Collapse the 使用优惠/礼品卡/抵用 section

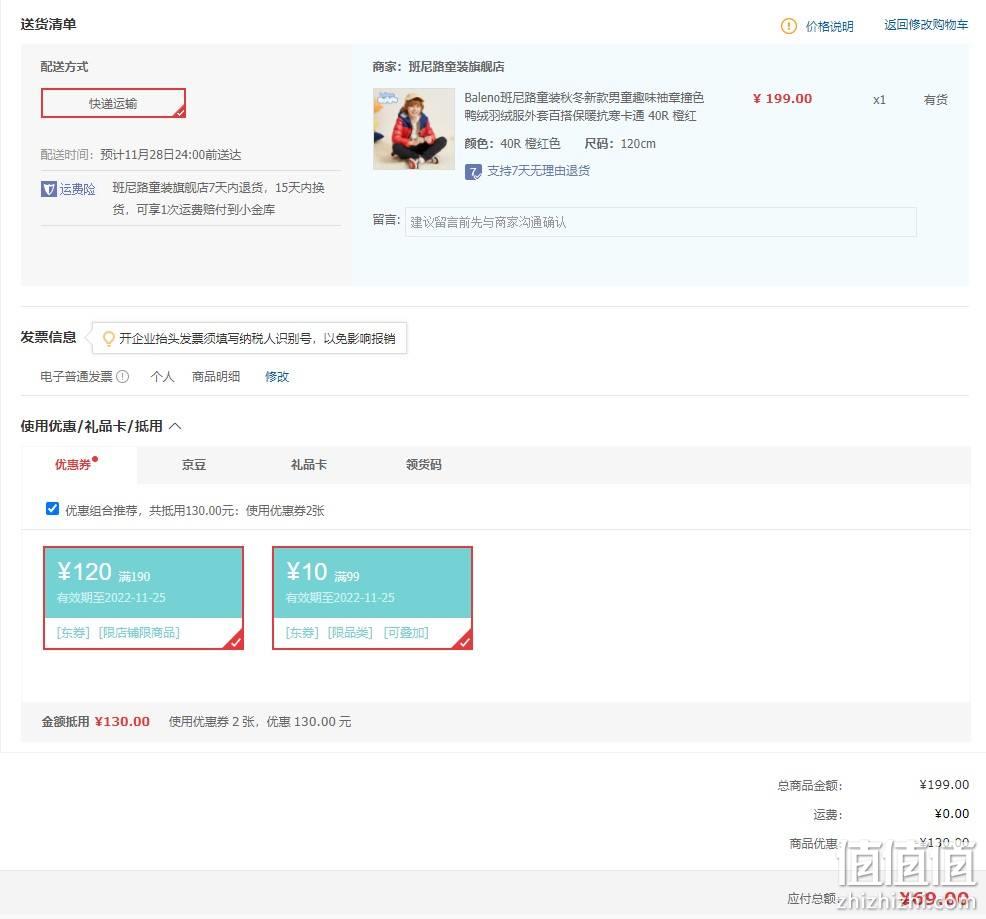[x=175, y=426]
